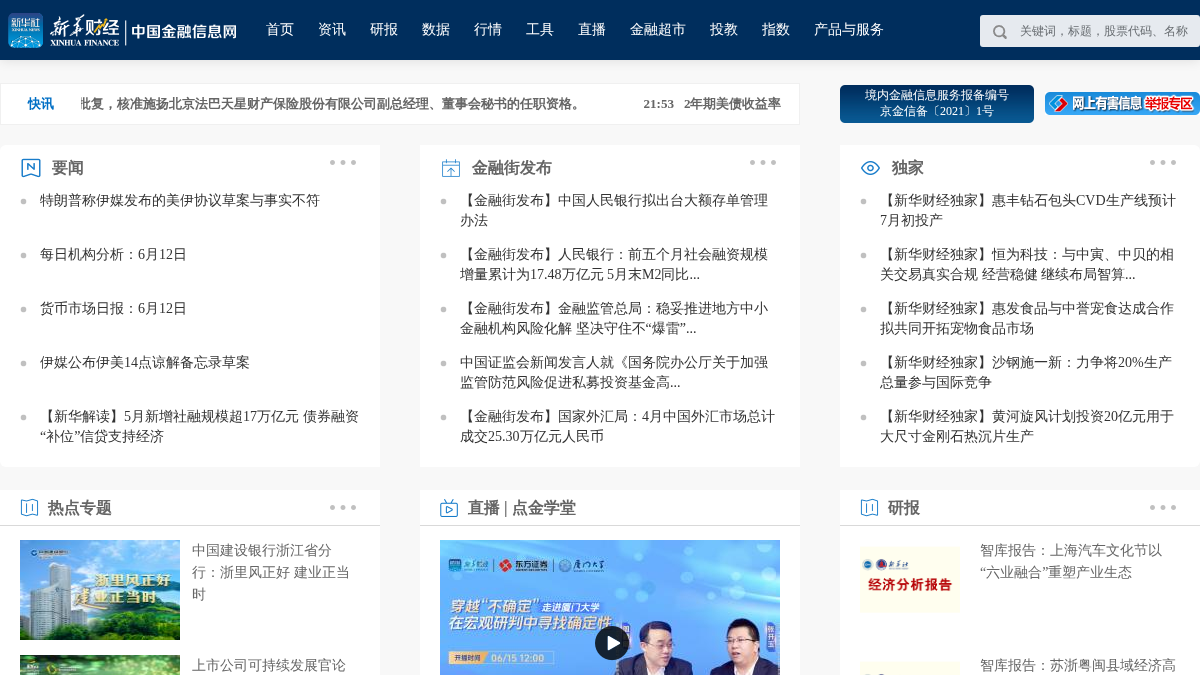The width and height of the screenshot is (1200, 675).
Task: Click the 快讯 label
Action: point(41,104)
